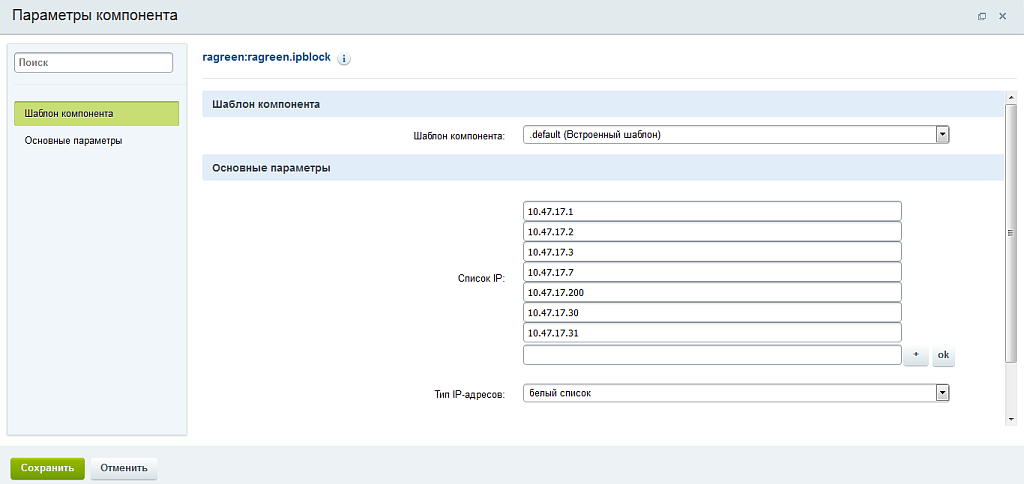Expand the dialog using the maximize icon
The height and width of the screenshot is (484, 1024).
click(982, 16)
